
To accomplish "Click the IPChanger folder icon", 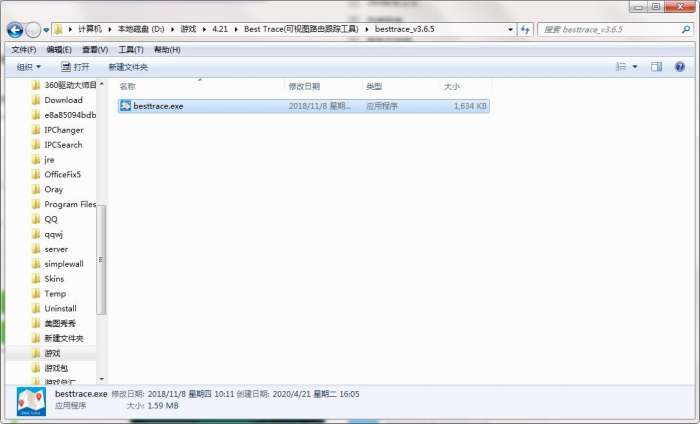I will click(36, 130).
